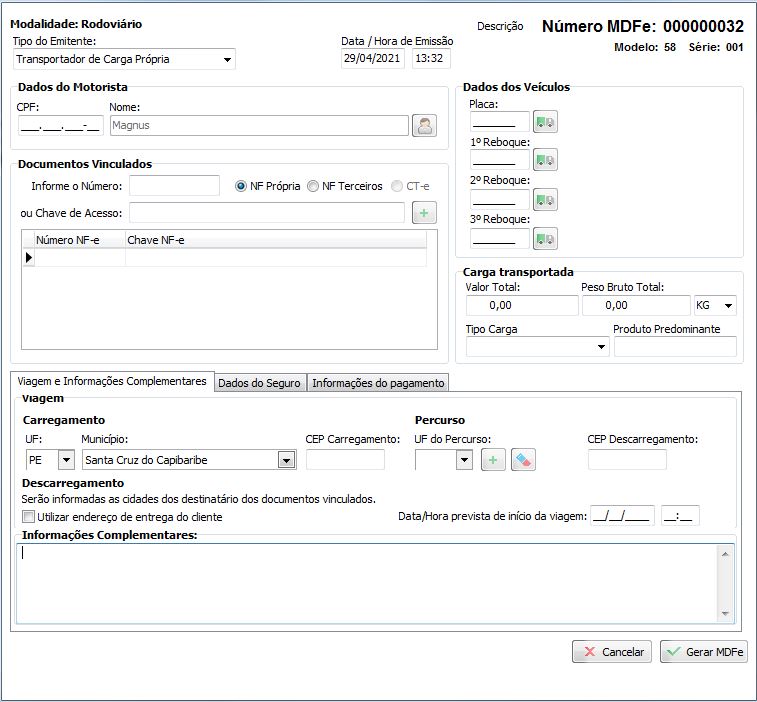Click the 2º Reboque plate field
The image size is (757, 702).
(x=500, y=199)
